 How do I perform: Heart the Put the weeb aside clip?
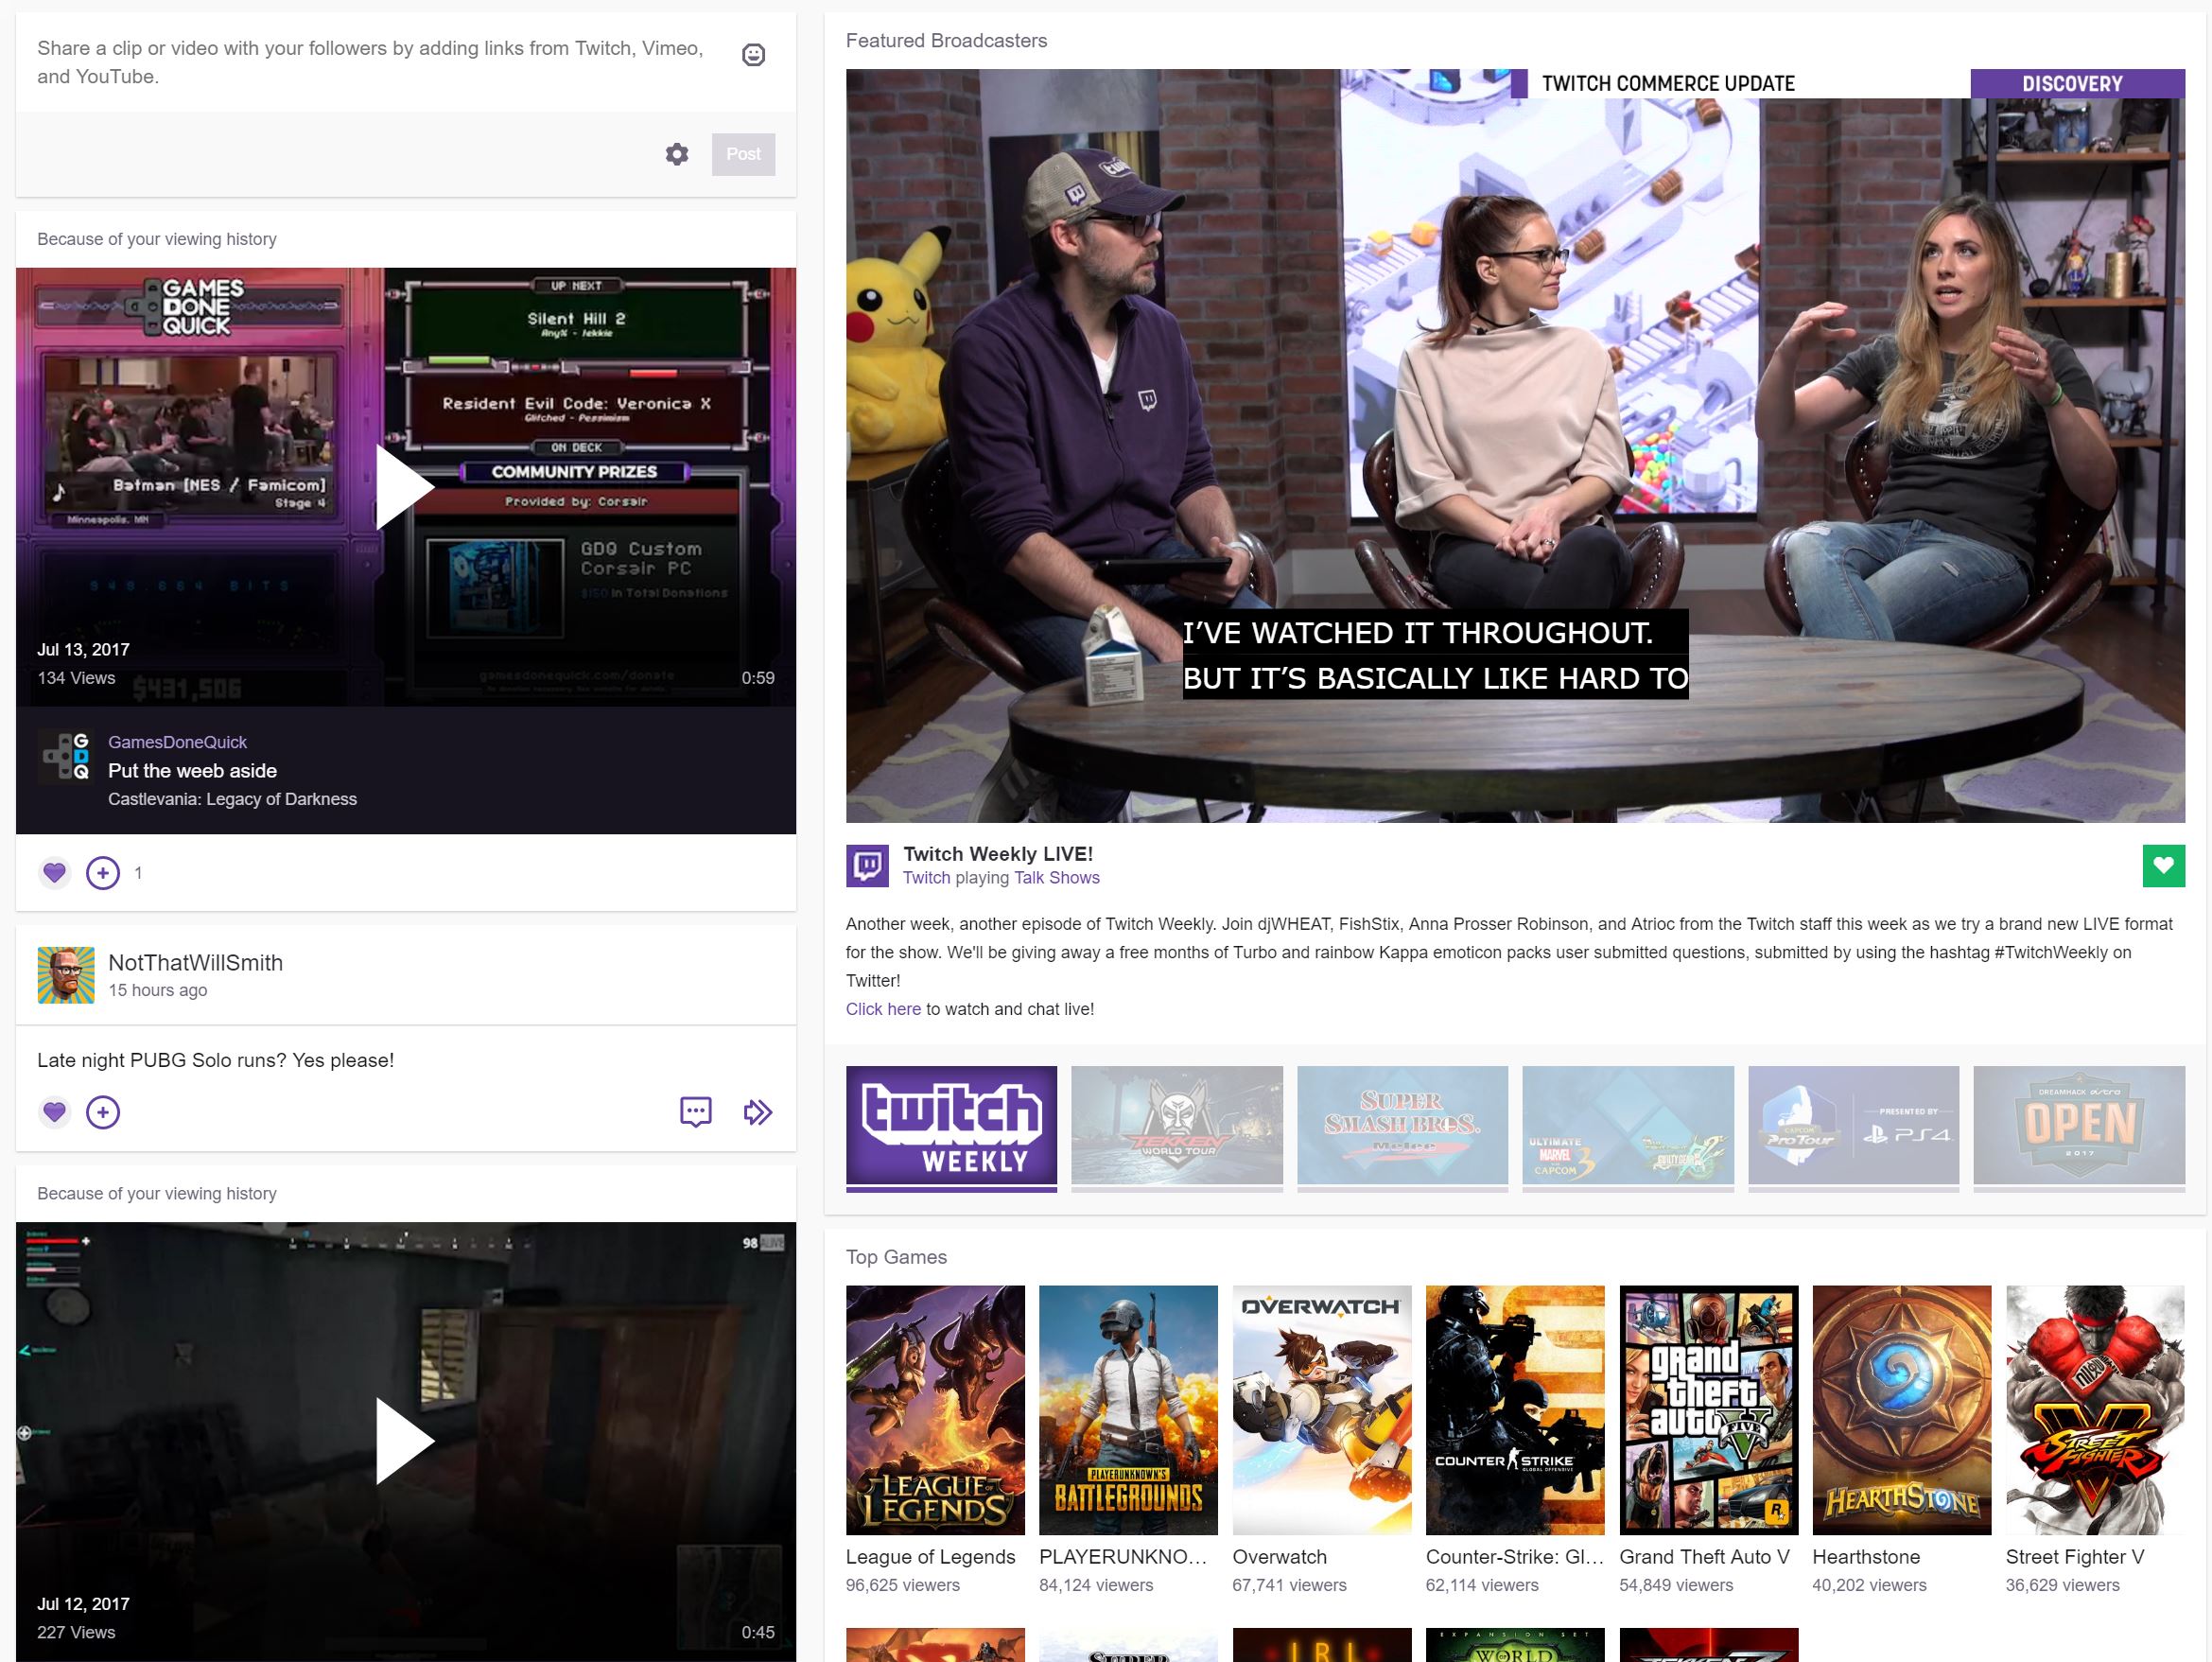pyautogui.click(x=55, y=872)
